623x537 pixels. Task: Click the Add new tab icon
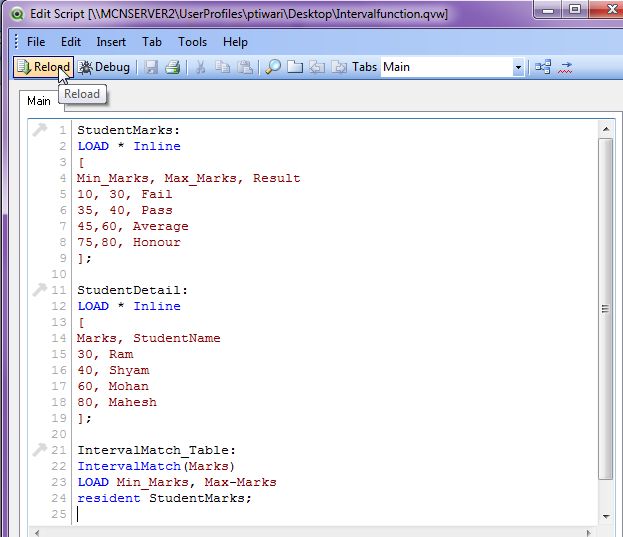point(295,67)
